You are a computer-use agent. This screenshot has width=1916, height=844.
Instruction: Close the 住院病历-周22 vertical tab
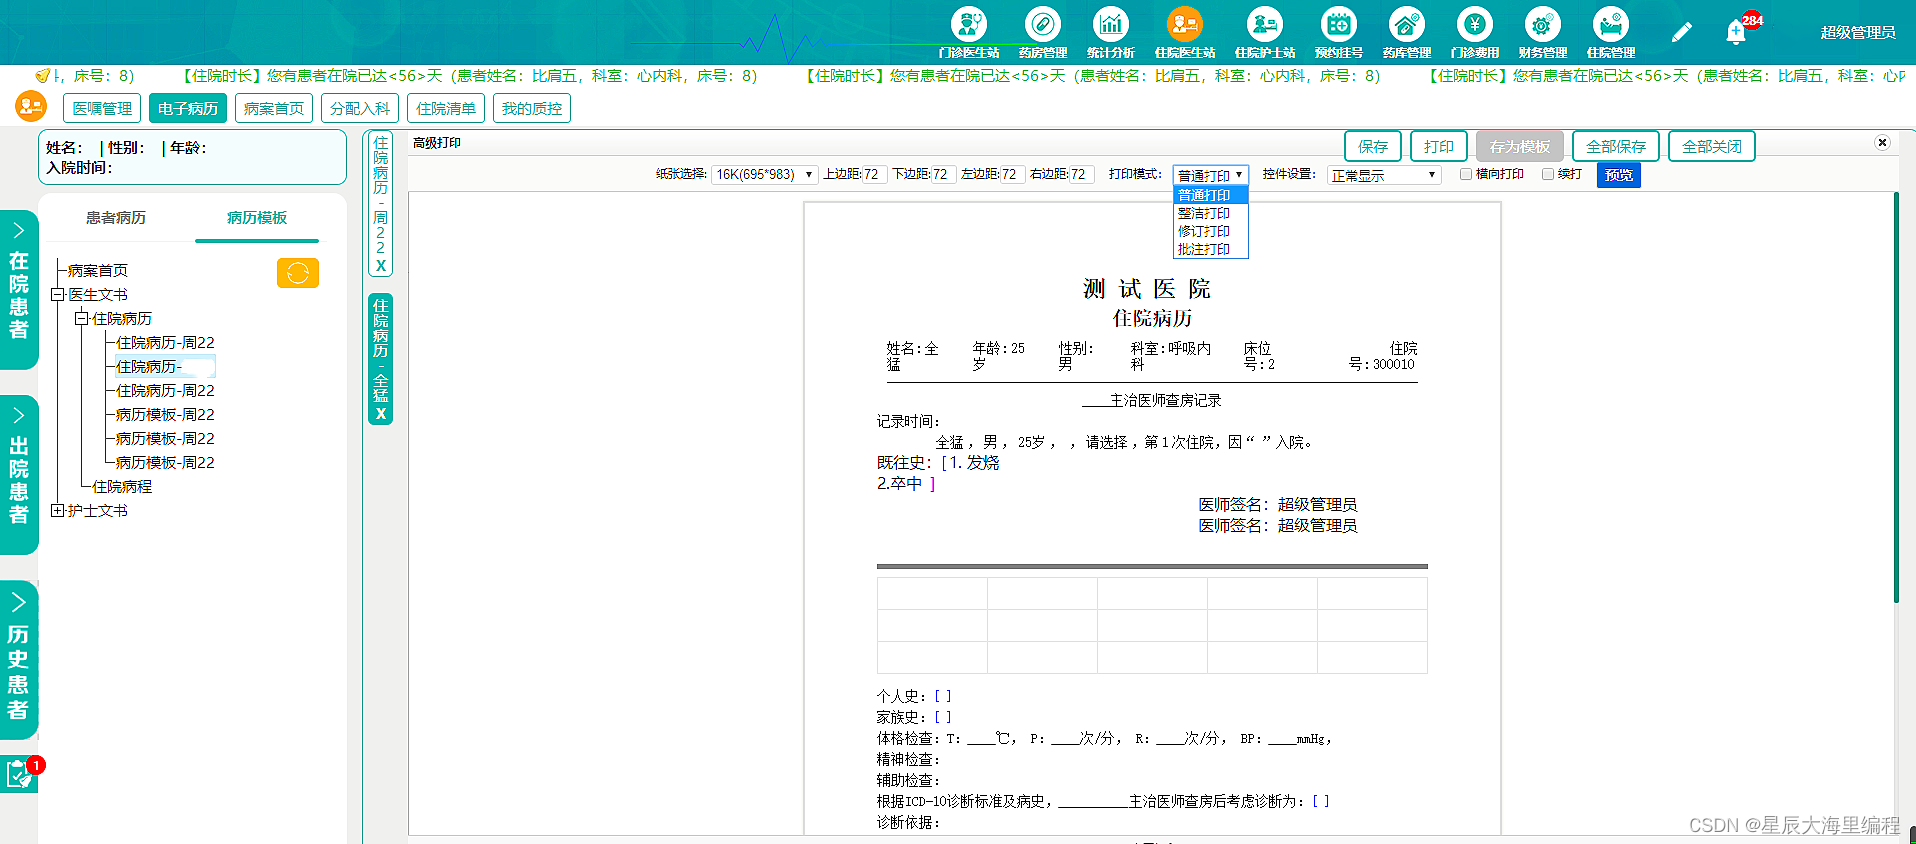click(x=381, y=266)
